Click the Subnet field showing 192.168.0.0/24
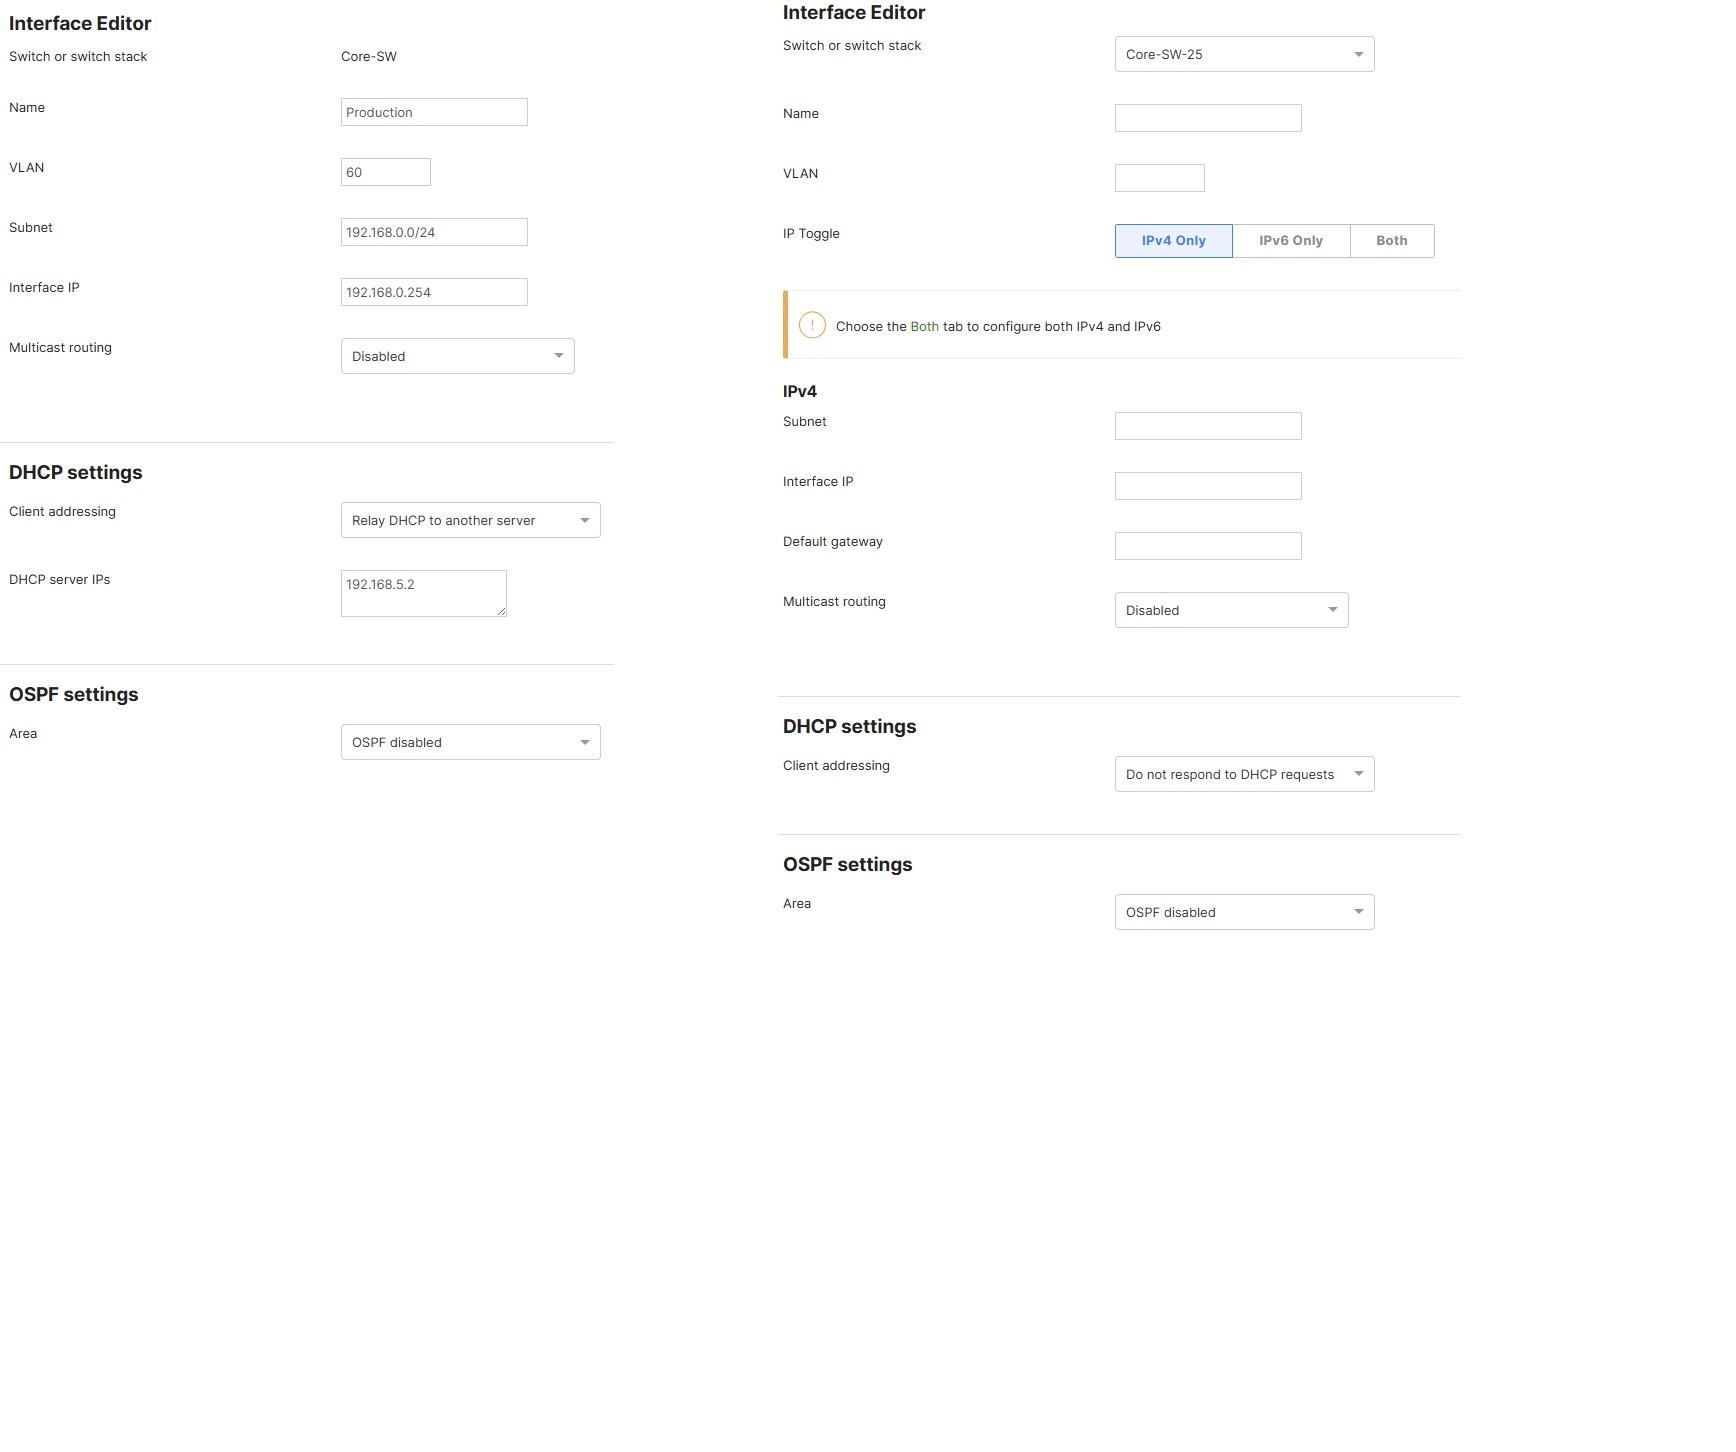The image size is (1736, 1452). click(434, 231)
